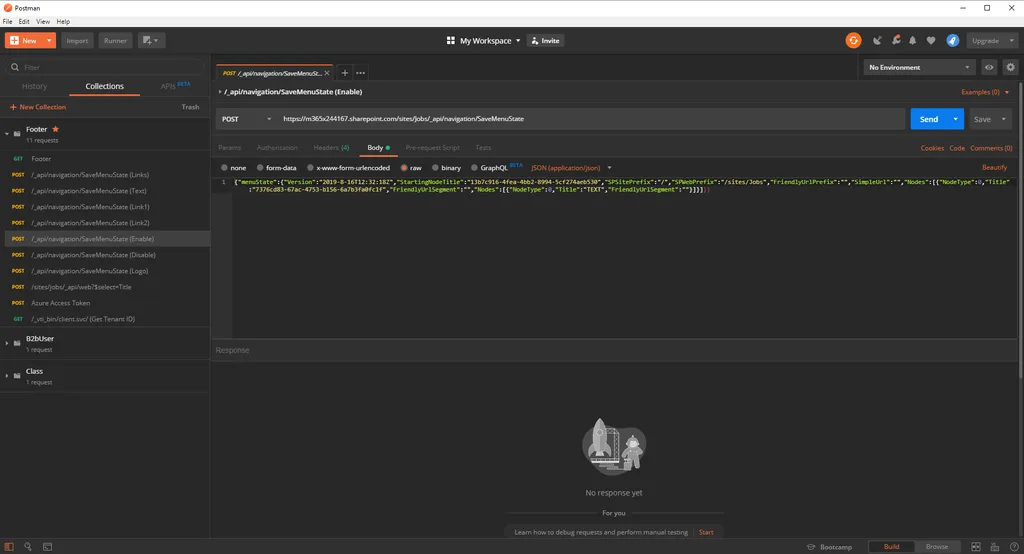Viewport: 1024px width, 554px height.
Task: Click the blue Send button
Action: point(929,119)
